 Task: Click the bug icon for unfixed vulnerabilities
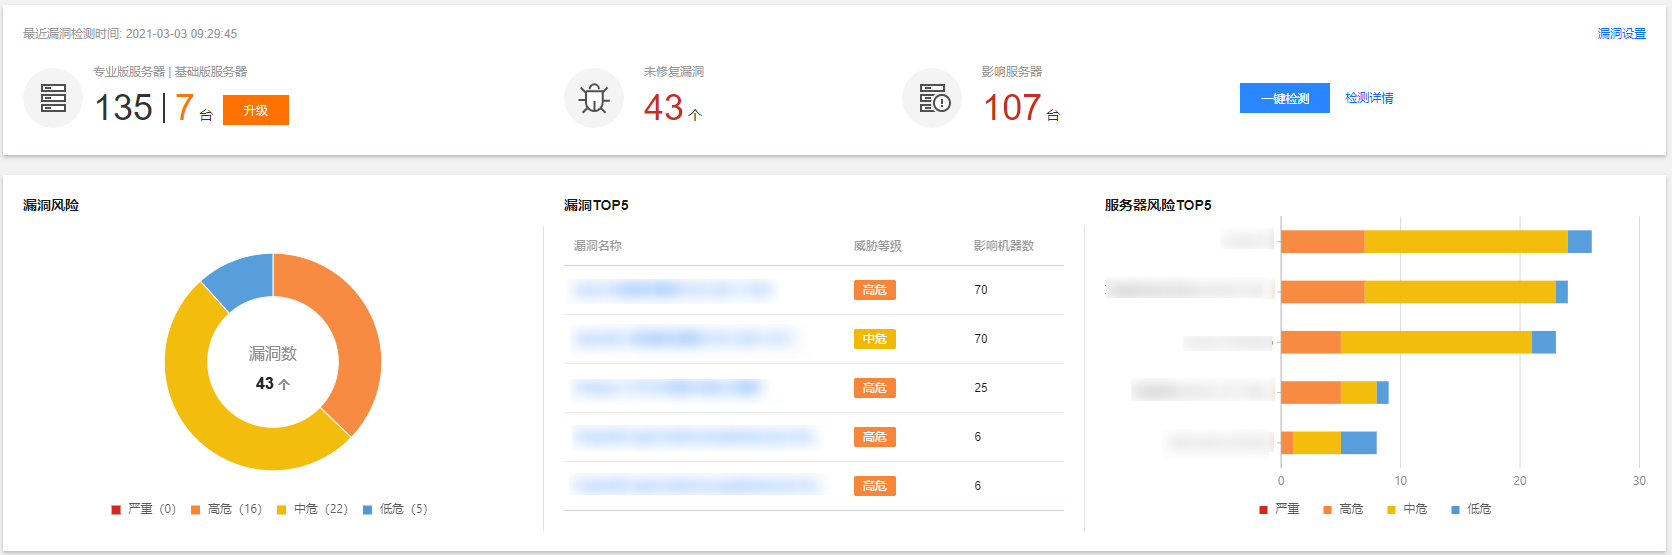point(594,98)
